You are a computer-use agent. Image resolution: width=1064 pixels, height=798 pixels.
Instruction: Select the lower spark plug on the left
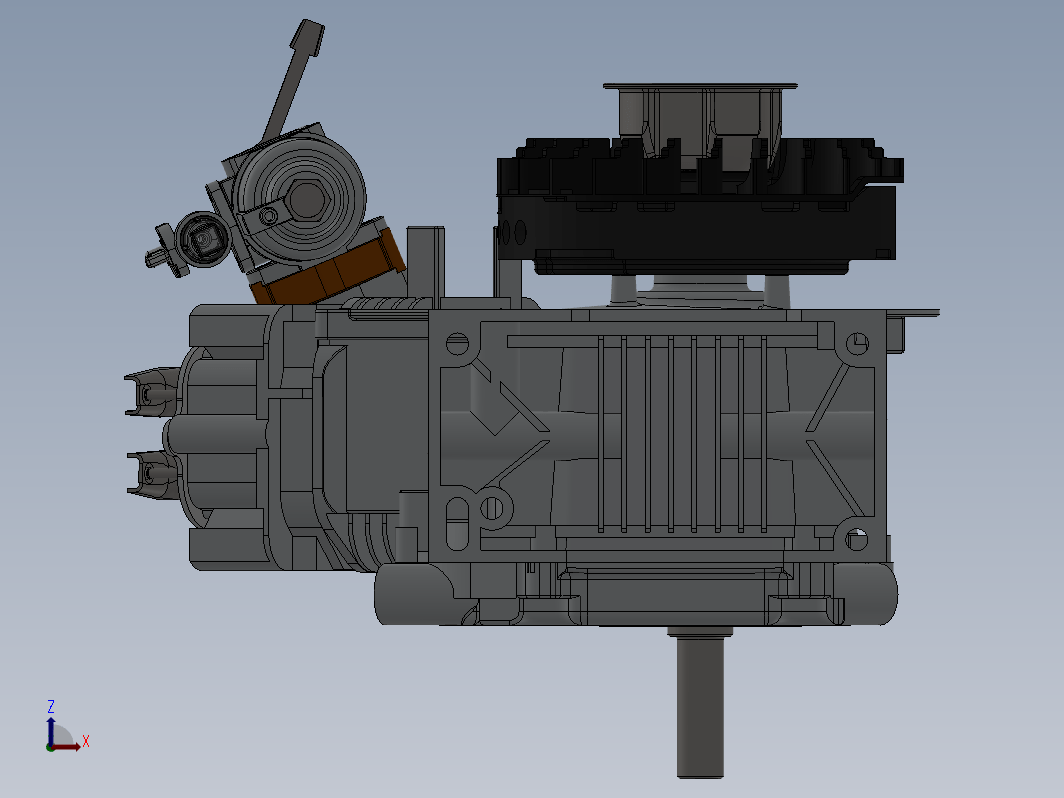(153, 473)
